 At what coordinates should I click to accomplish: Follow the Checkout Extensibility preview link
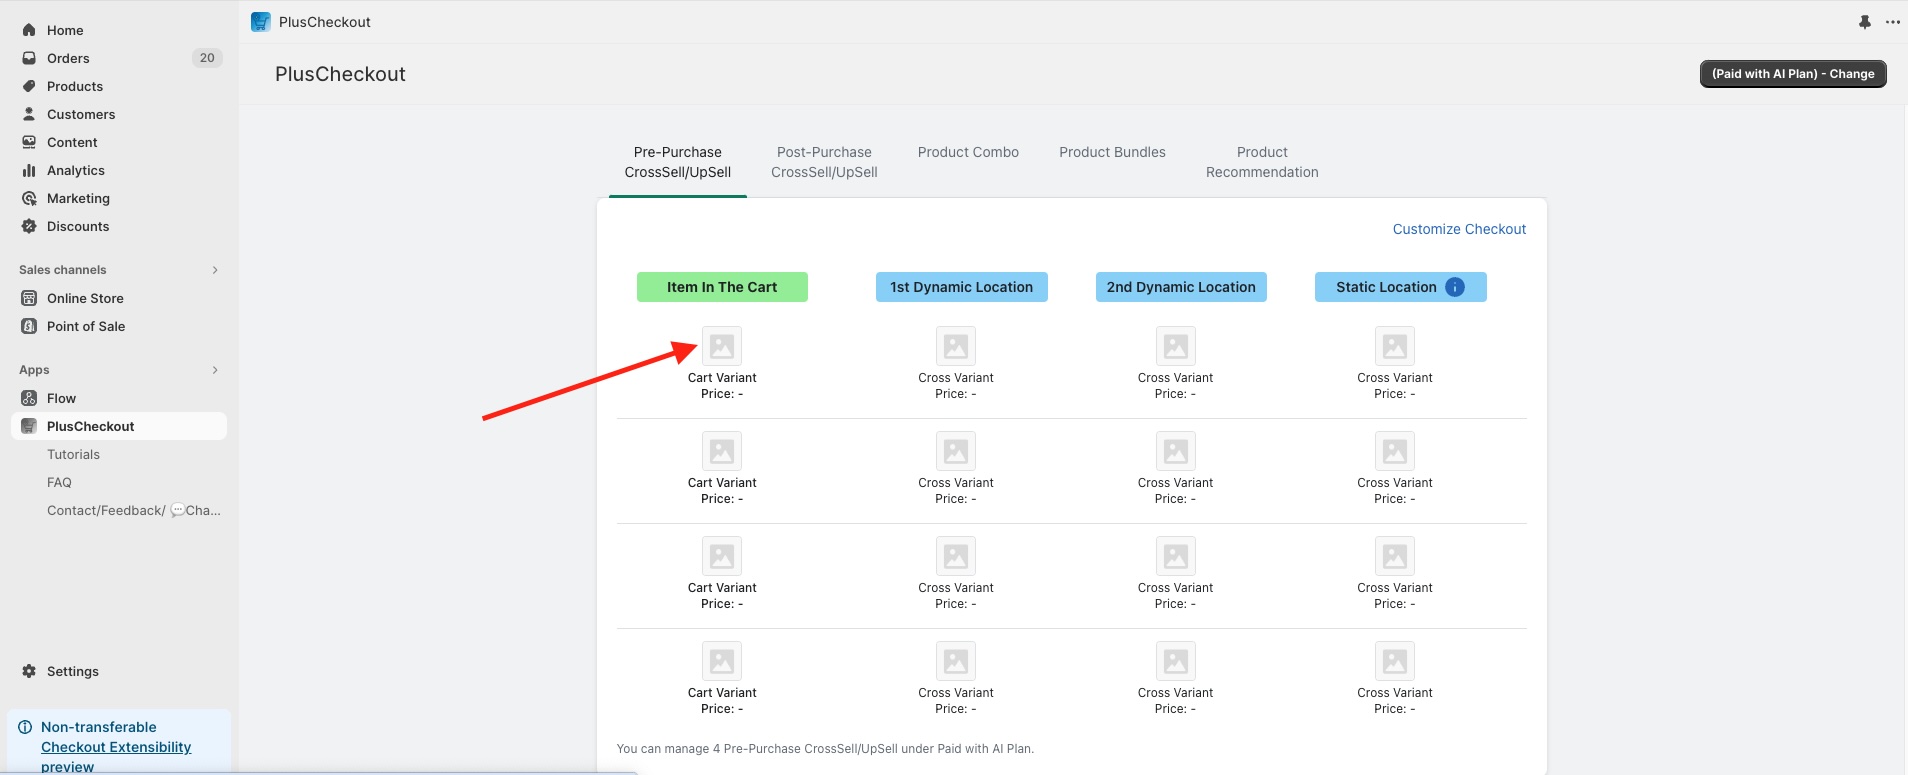point(116,747)
